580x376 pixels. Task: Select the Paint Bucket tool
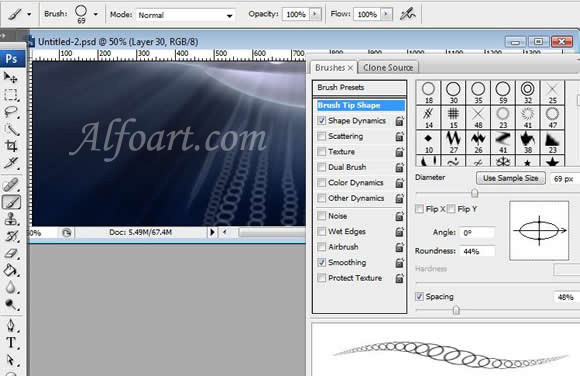10,271
